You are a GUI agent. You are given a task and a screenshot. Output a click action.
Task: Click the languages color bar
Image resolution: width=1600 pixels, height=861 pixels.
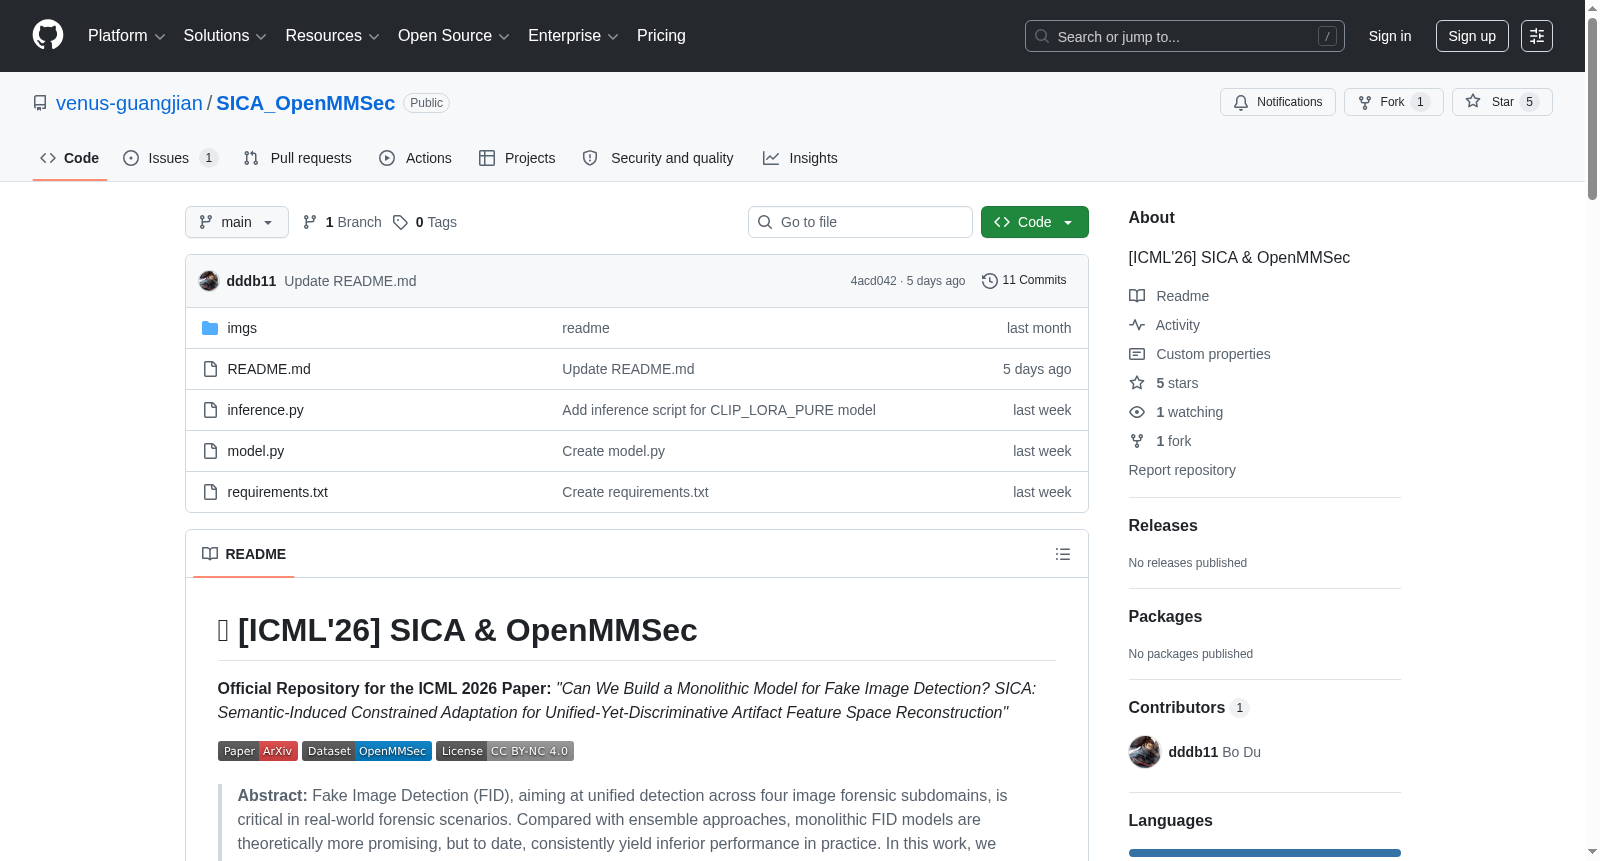1265,853
